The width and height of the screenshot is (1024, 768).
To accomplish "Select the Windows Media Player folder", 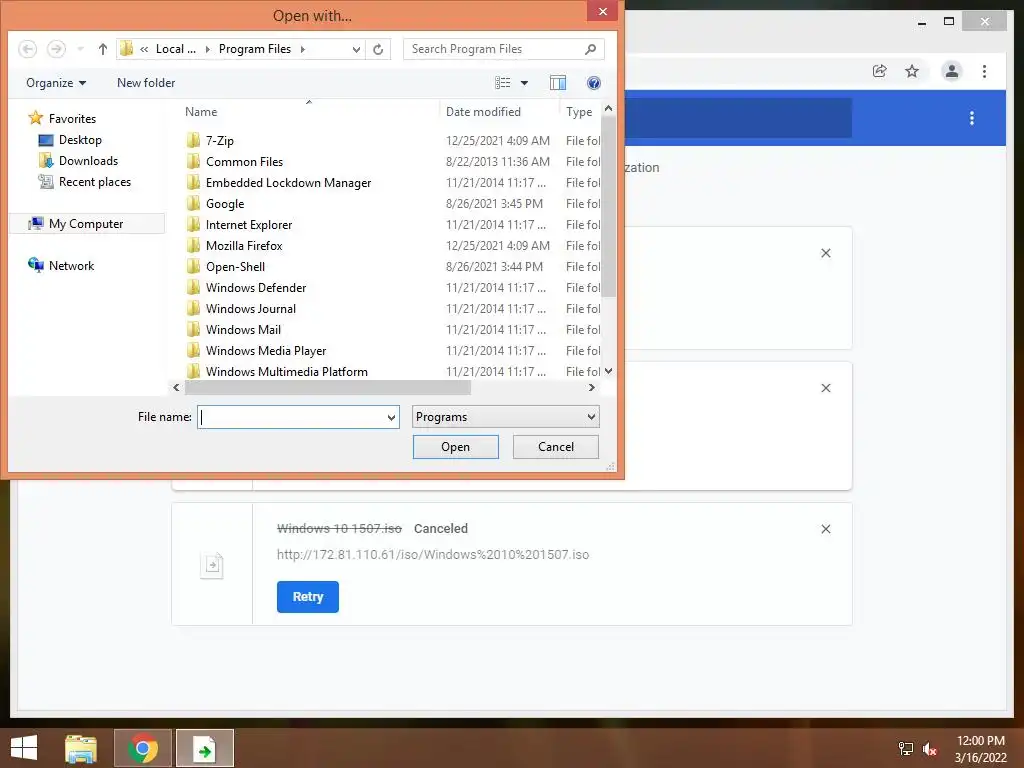I will point(266,350).
